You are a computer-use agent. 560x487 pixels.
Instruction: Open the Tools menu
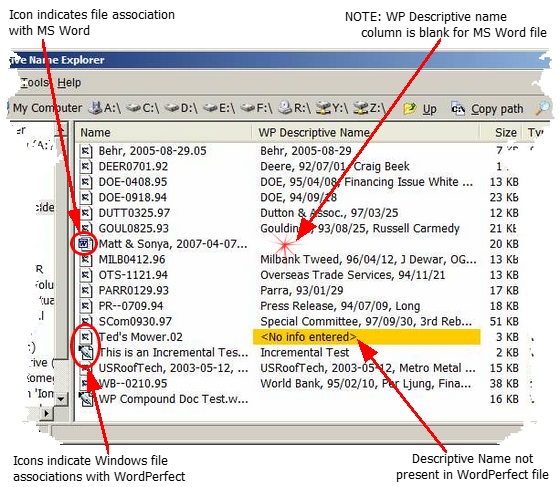35,82
